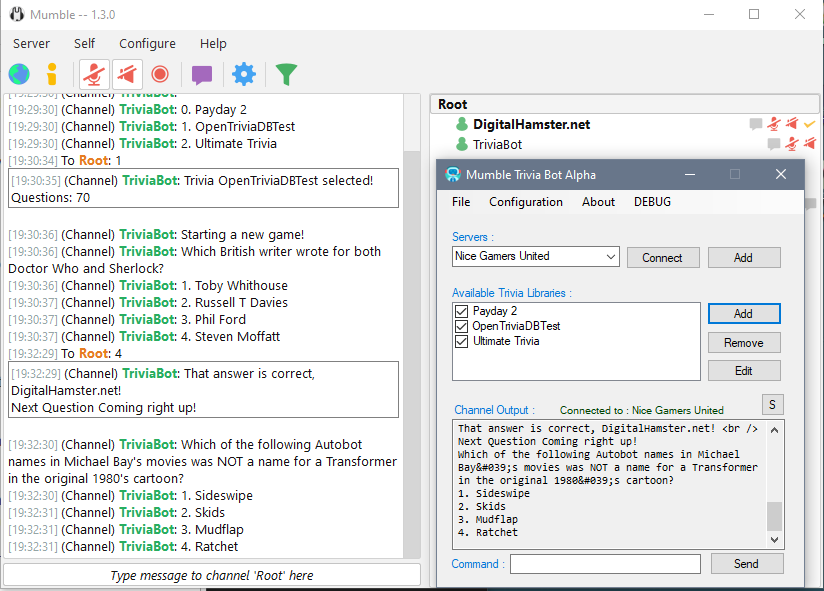
Task: Open the Configure menu in Mumble
Action: 147,43
